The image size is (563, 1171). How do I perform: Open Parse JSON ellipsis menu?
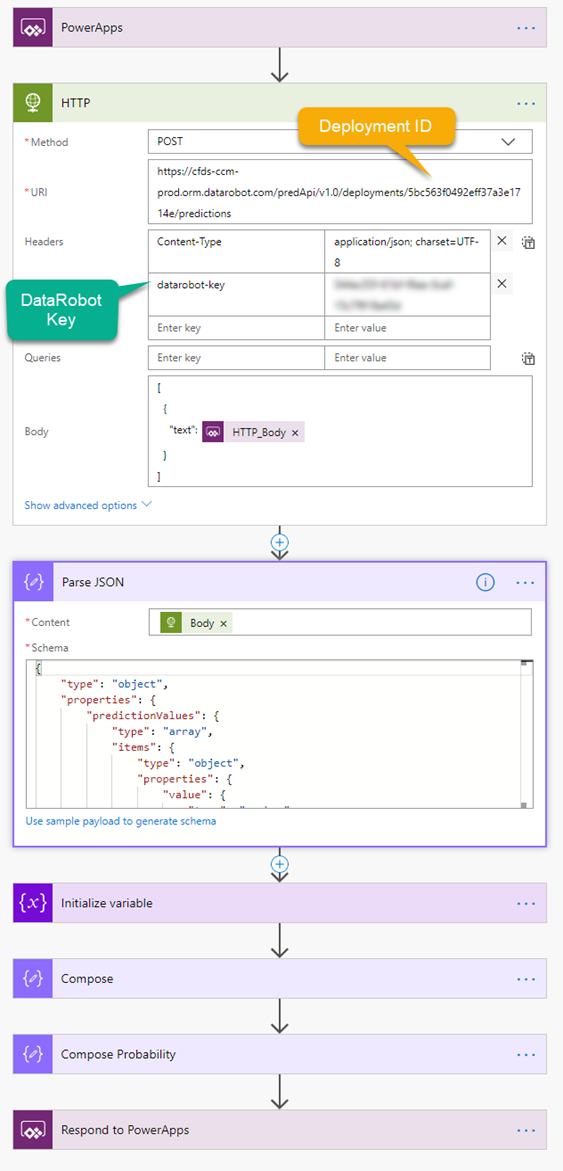pos(526,583)
